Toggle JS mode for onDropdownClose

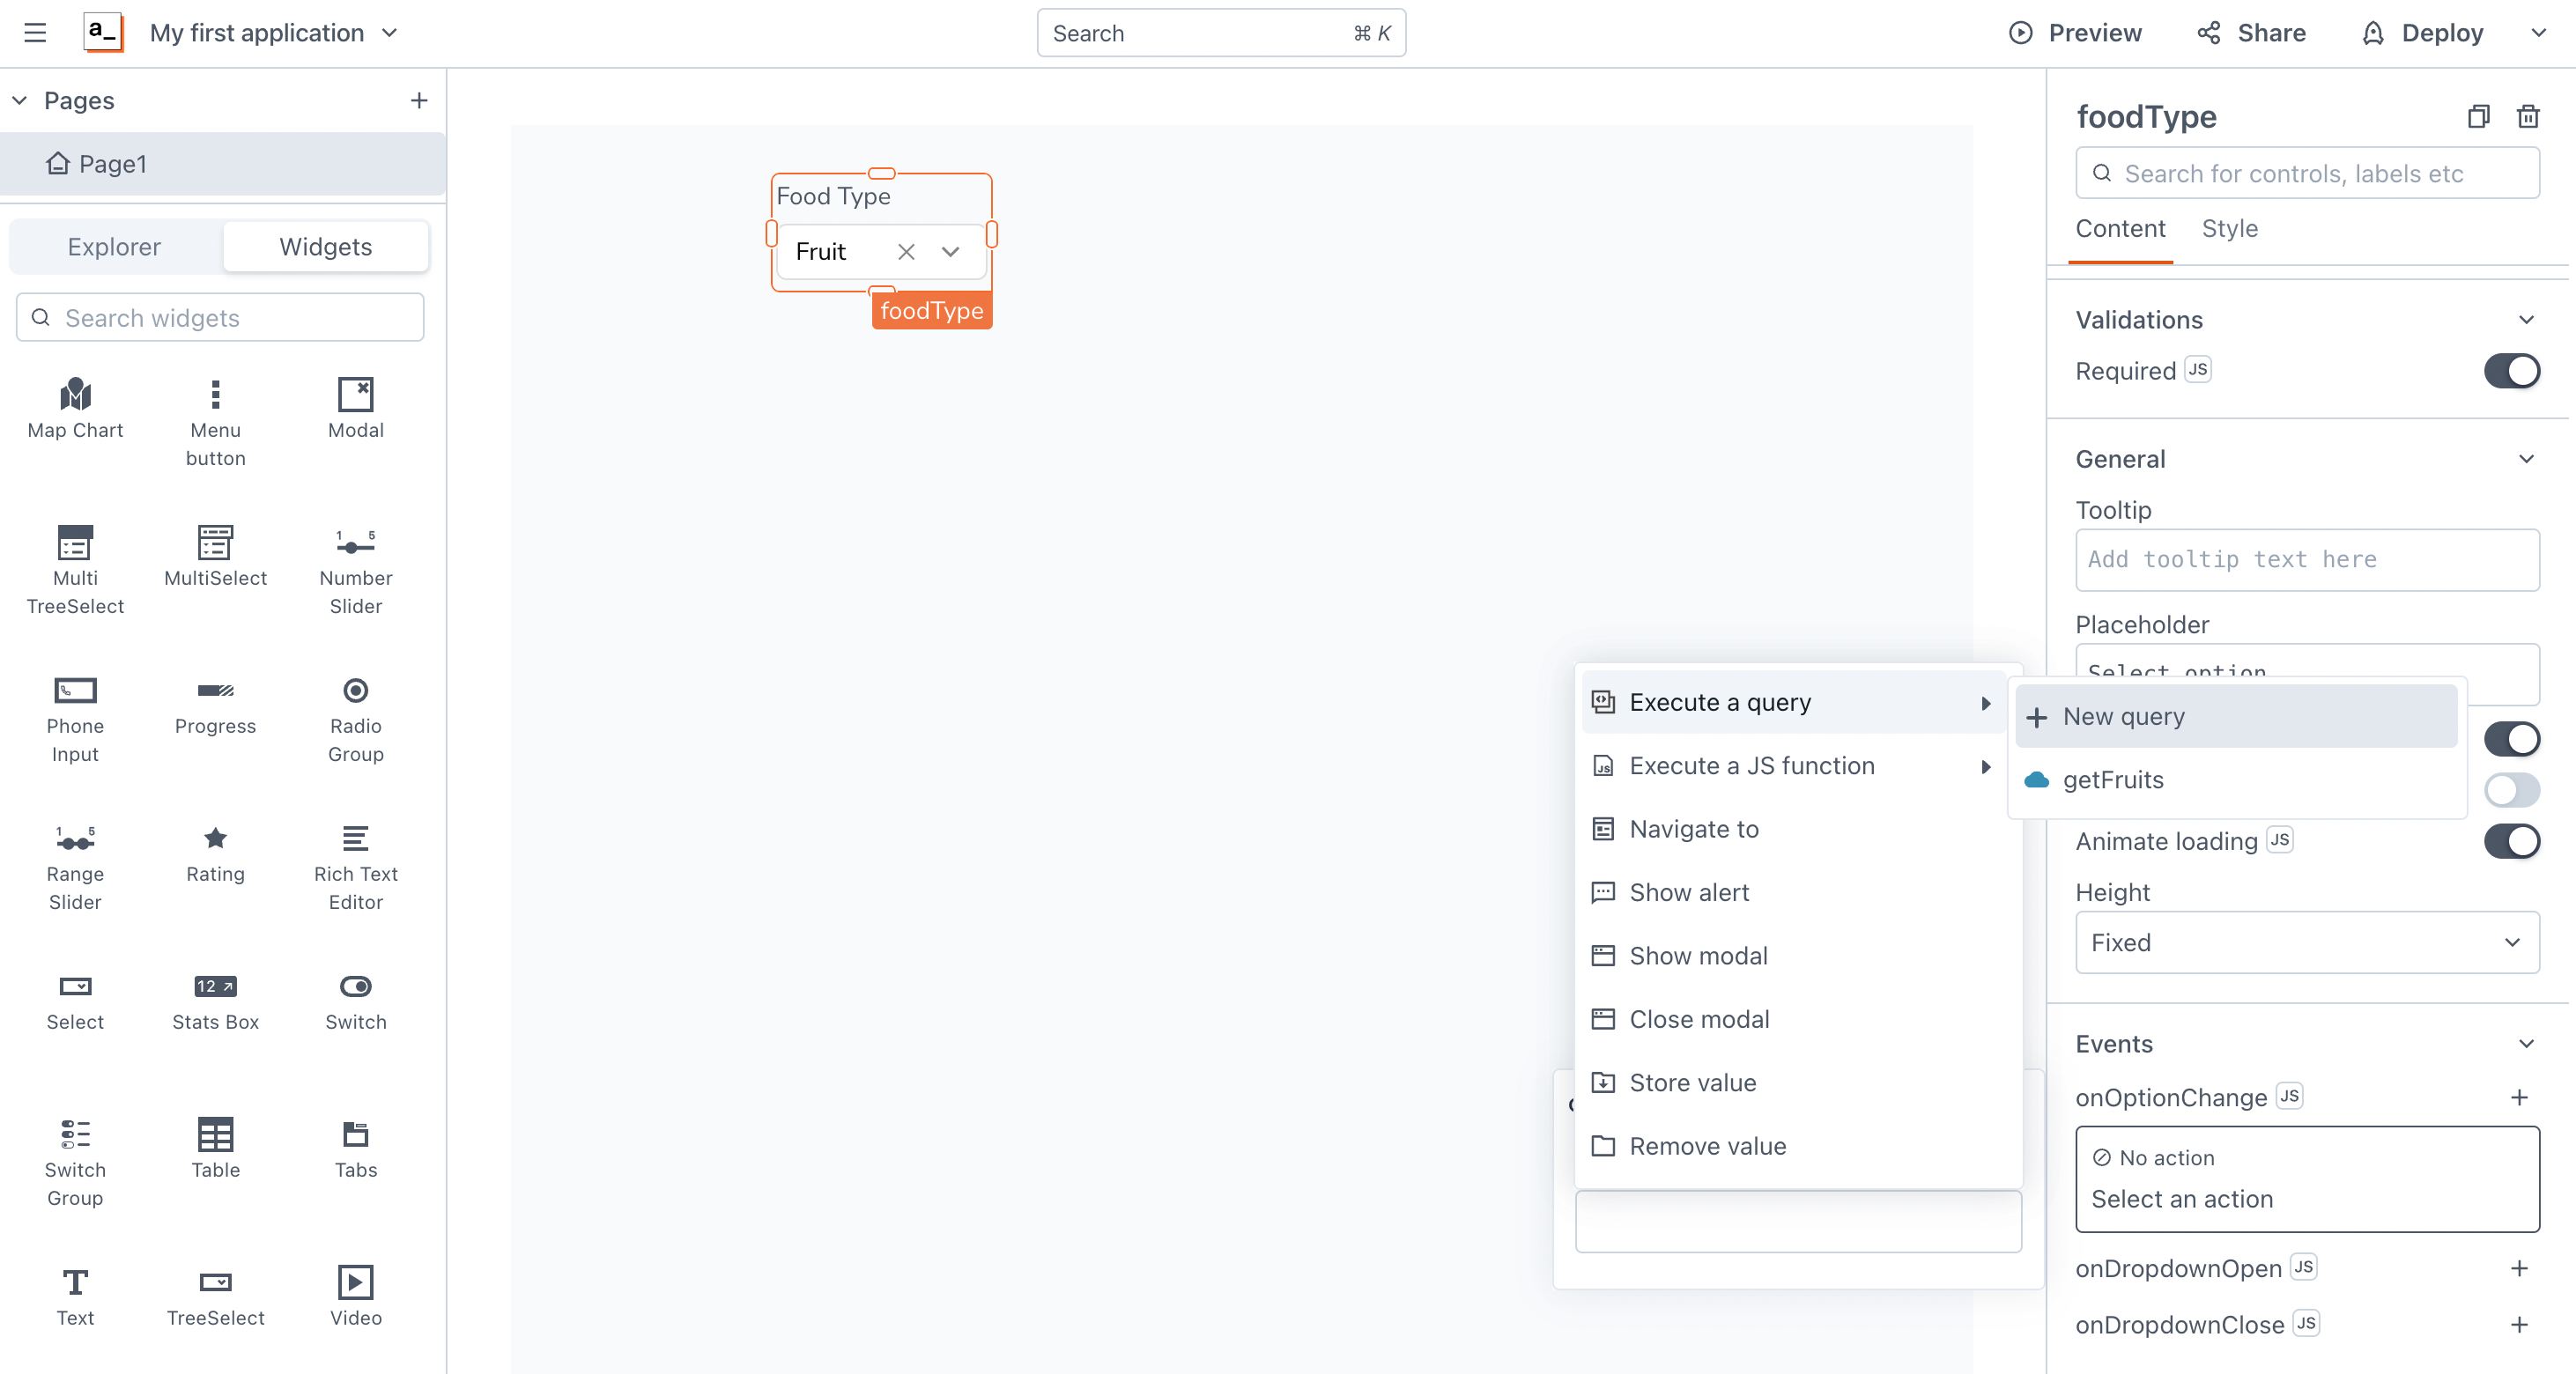(2306, 1323)
